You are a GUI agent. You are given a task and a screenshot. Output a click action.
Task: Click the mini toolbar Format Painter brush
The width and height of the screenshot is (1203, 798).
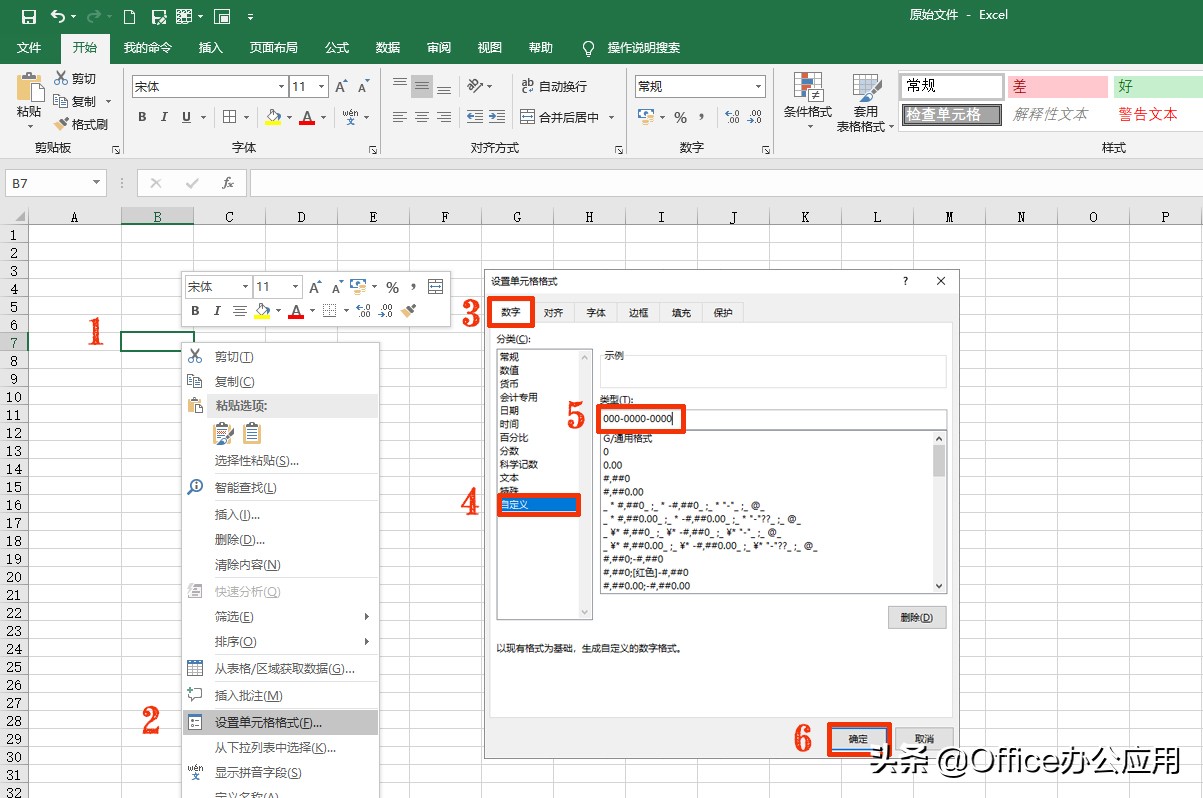[x=408, y=311]
